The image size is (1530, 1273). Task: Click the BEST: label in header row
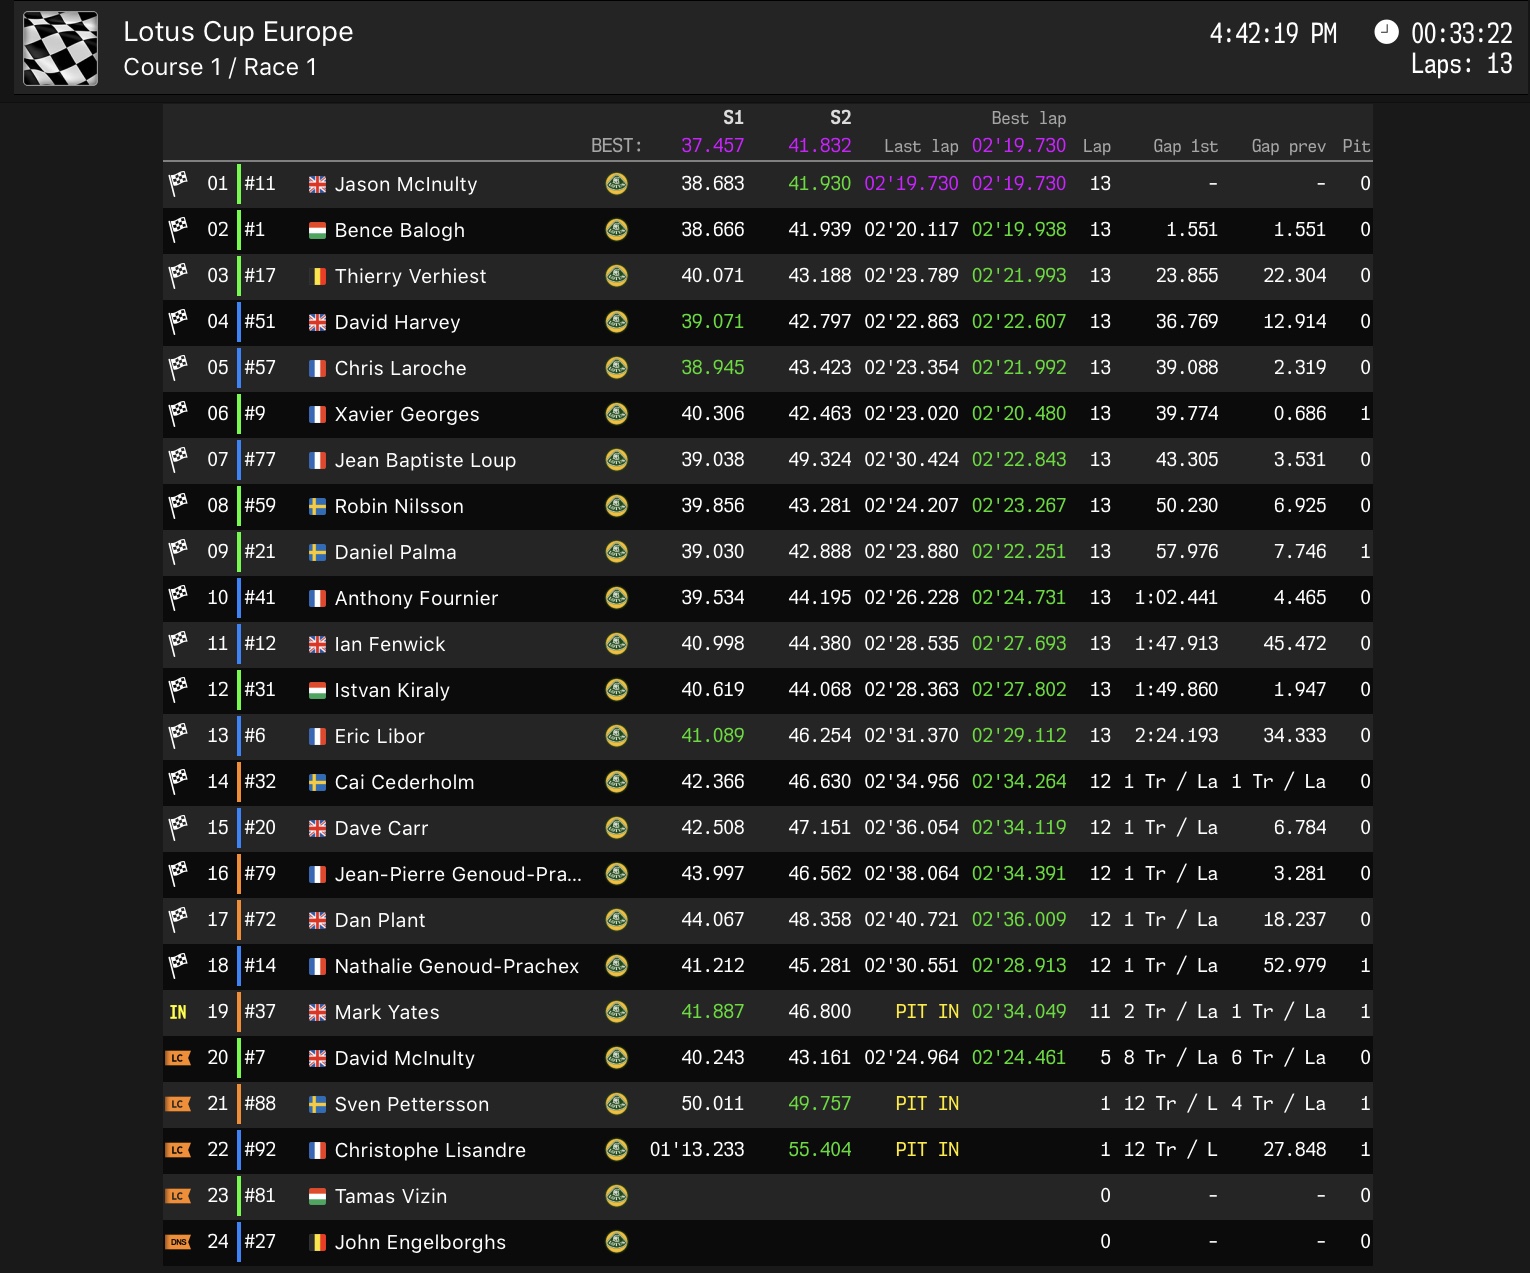tap(616, 146)
